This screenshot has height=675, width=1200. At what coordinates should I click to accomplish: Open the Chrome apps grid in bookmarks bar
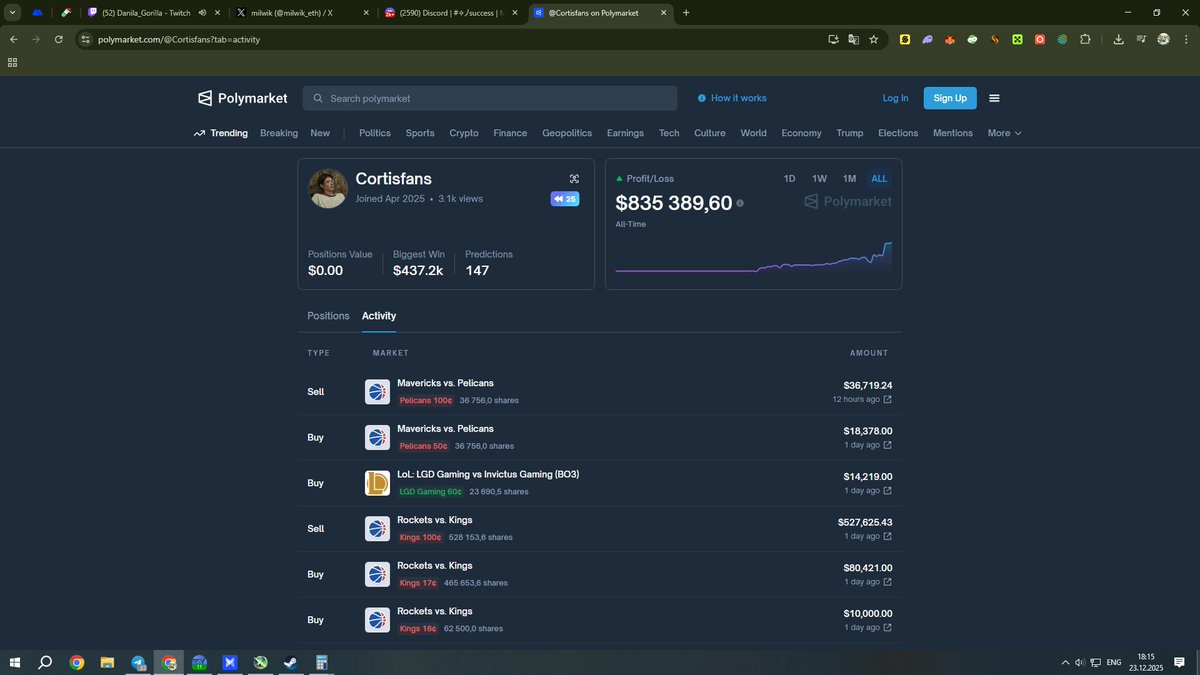pos(12,62)
